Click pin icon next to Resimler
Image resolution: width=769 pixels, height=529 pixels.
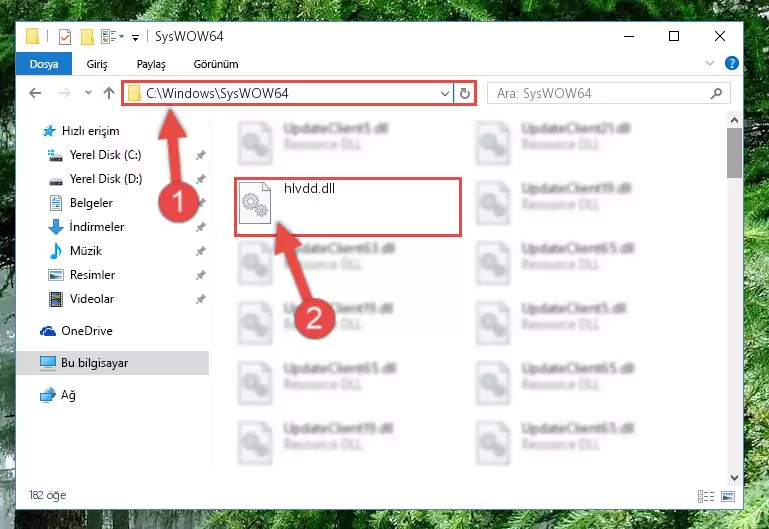[x=201, y=276]
